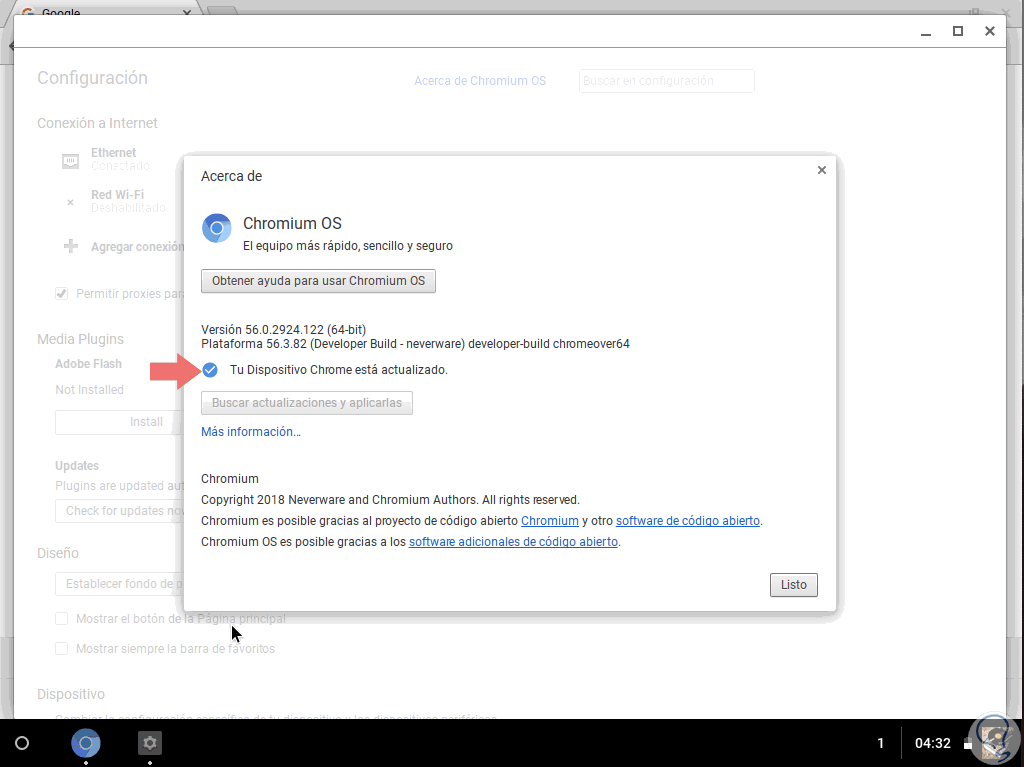Toggle Mostrar siempre la barra de favoritos
Viewport: 1024px width, 767px height.
tap(61, 649)
